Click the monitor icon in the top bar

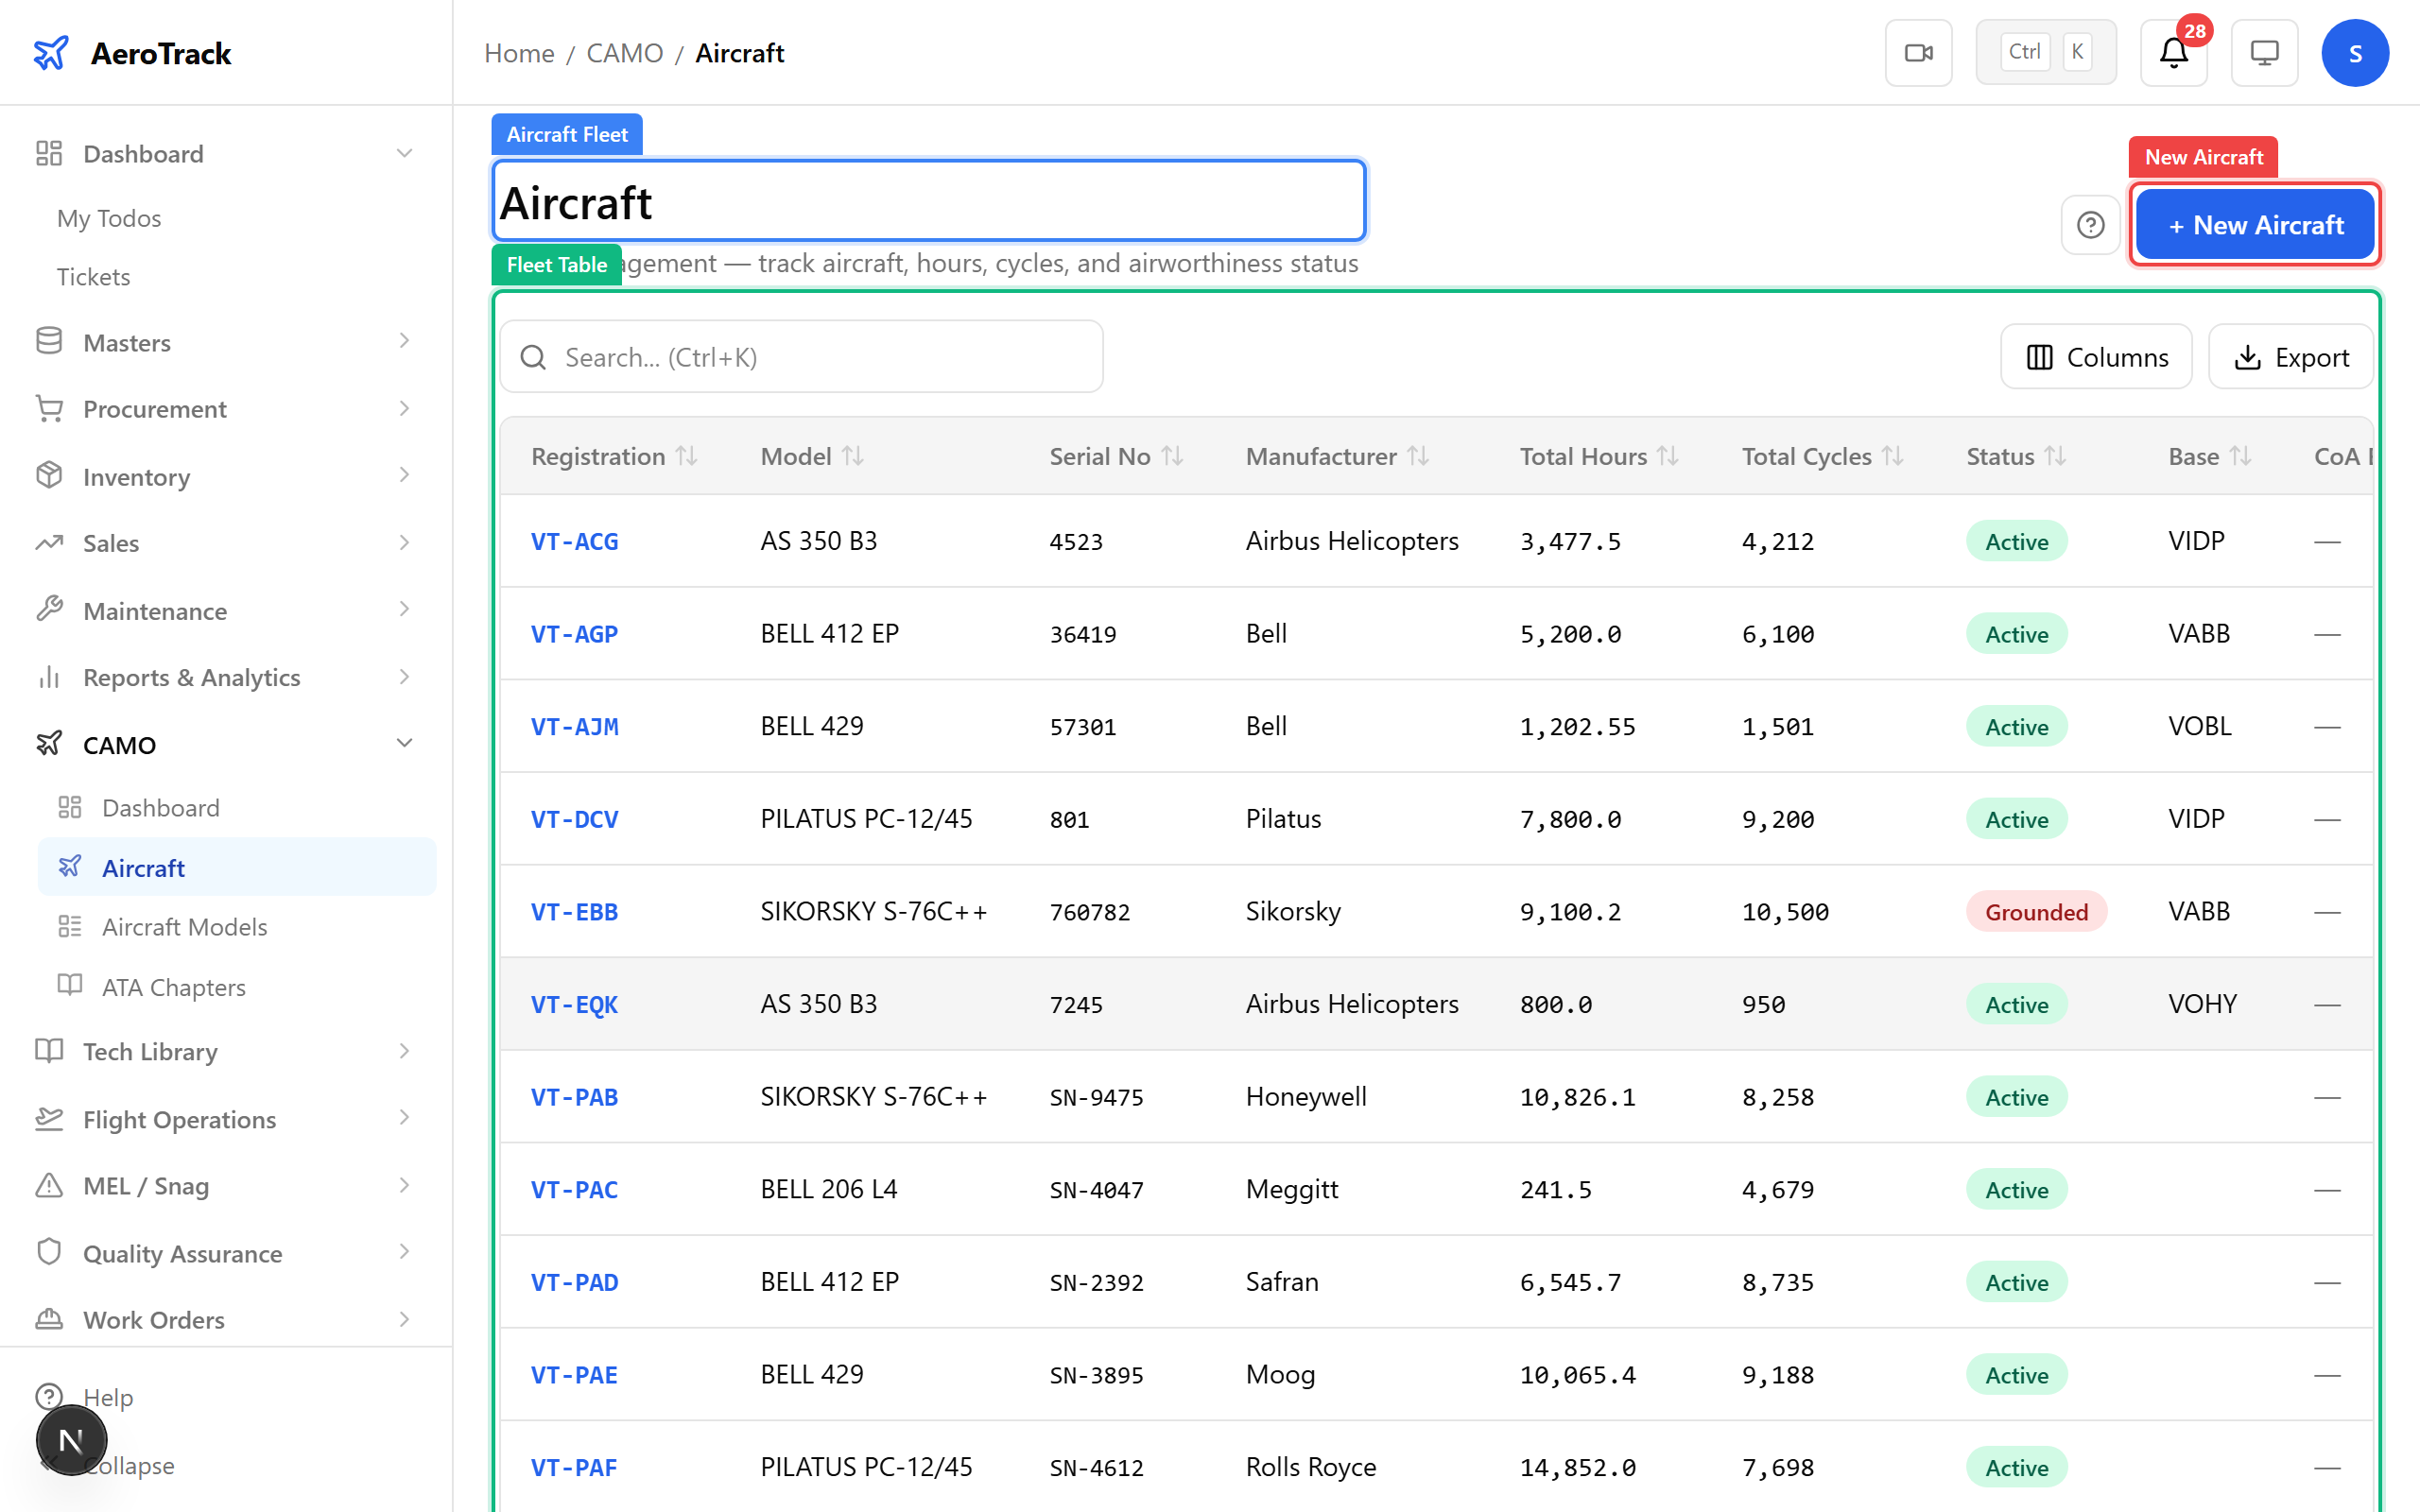(2264, 52)
